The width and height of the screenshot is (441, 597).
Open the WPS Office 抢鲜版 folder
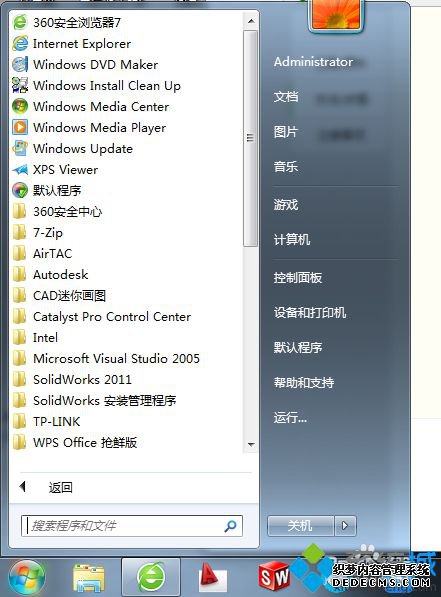click(x=75, y=442)
